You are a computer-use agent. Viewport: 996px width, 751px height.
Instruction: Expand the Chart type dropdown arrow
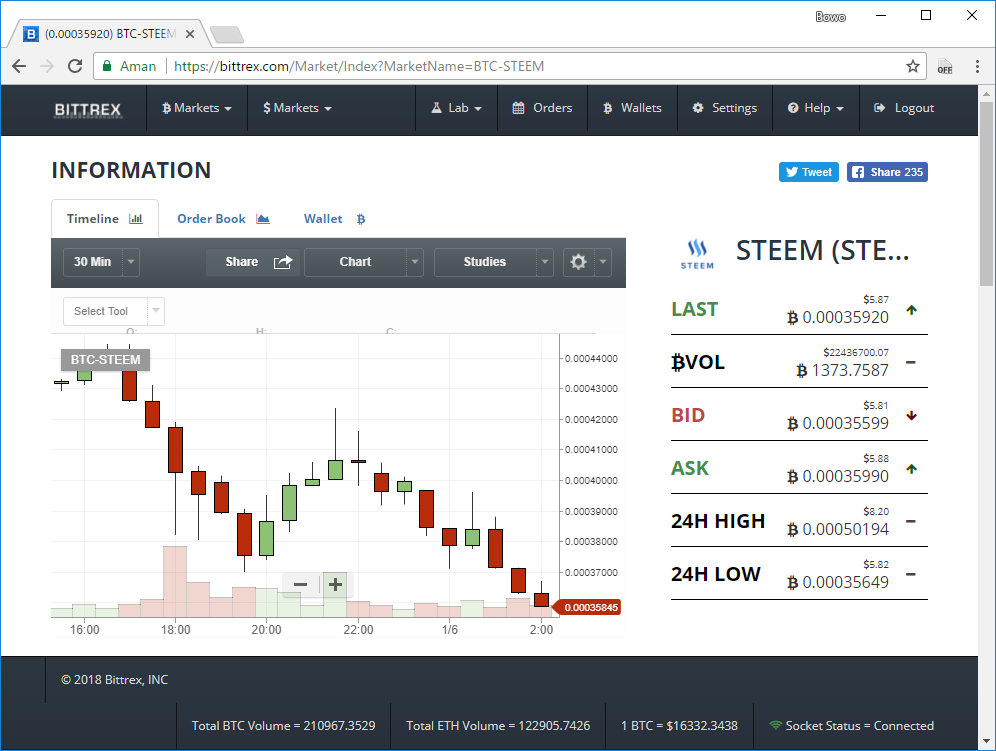[415, 262]
